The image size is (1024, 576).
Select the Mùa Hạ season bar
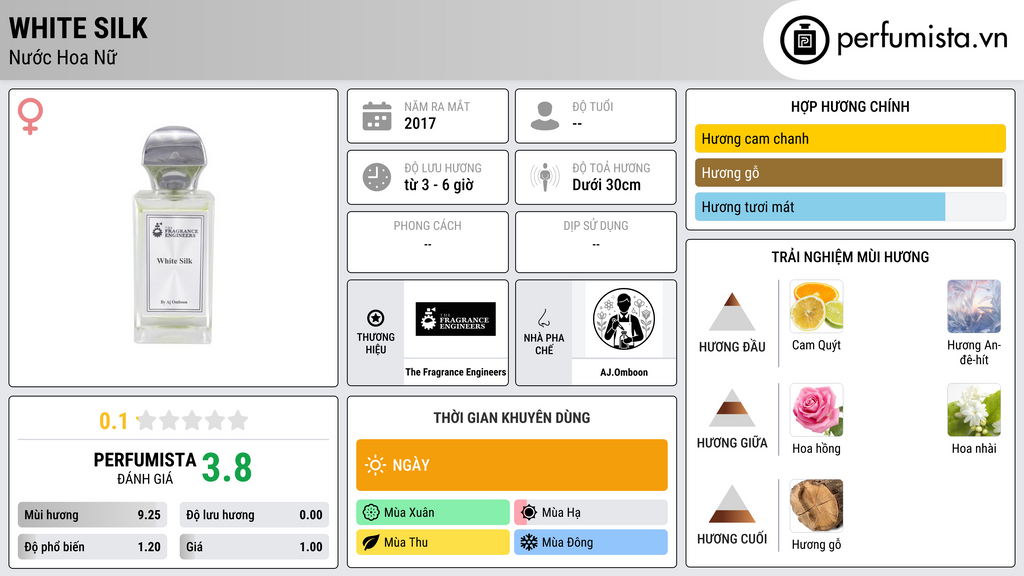click(591, 513)
